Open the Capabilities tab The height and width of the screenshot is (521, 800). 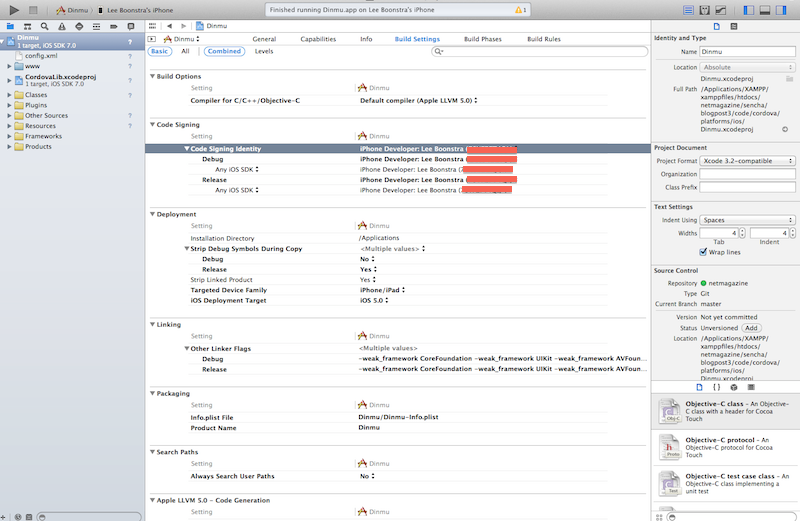(318, 39)
